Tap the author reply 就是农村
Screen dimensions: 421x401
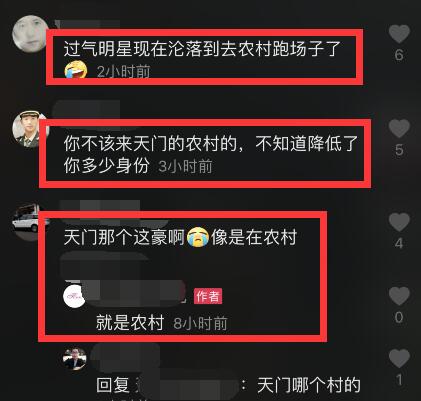(130, 323)
